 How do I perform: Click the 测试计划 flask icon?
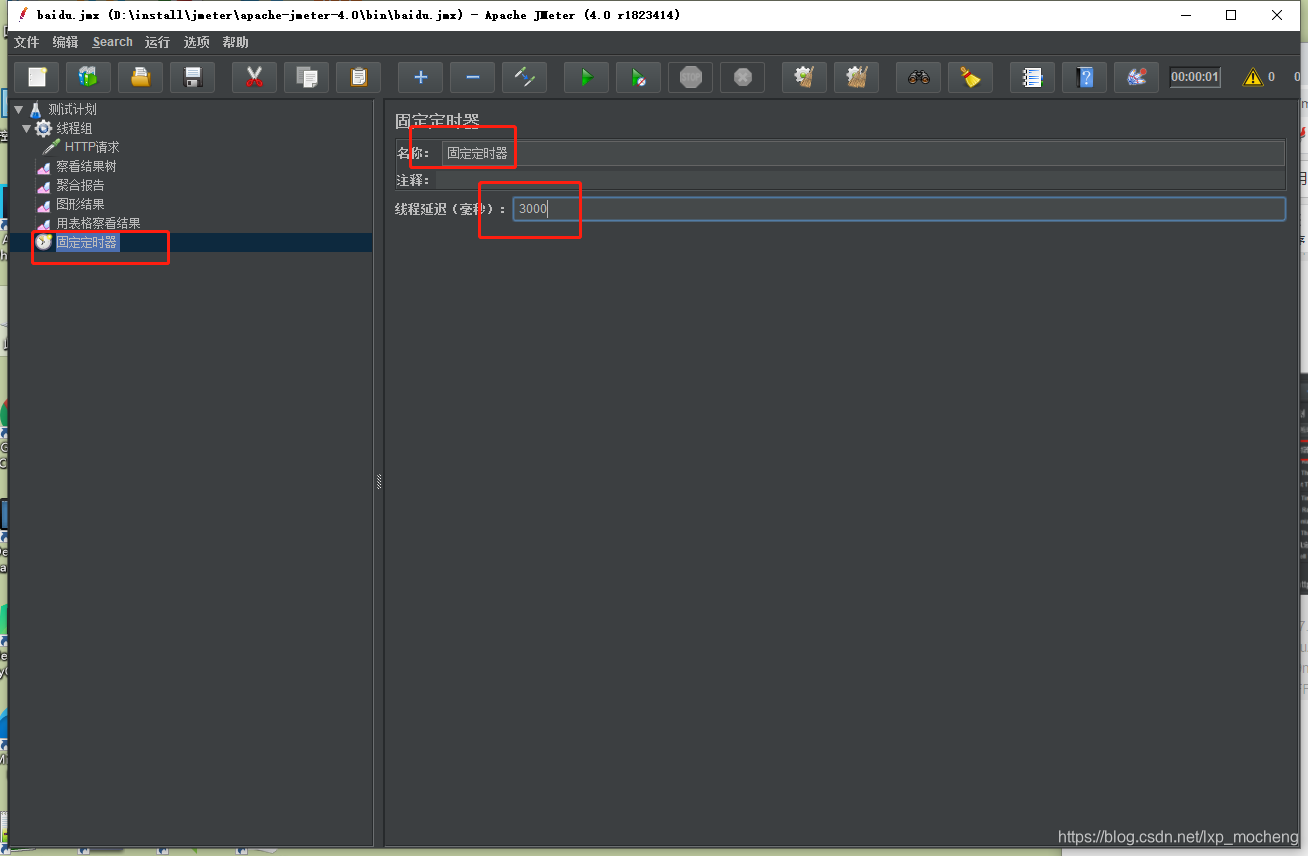click(x=36, y=109)
